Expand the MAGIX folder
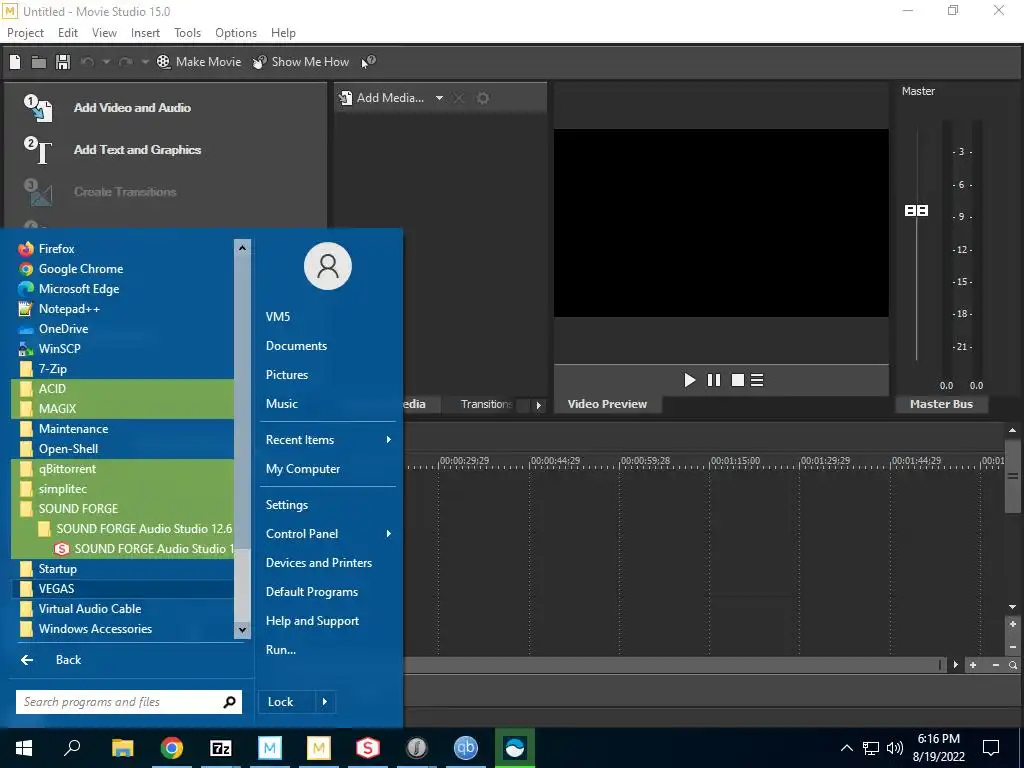1024x768 pixels. coord(123,409)
